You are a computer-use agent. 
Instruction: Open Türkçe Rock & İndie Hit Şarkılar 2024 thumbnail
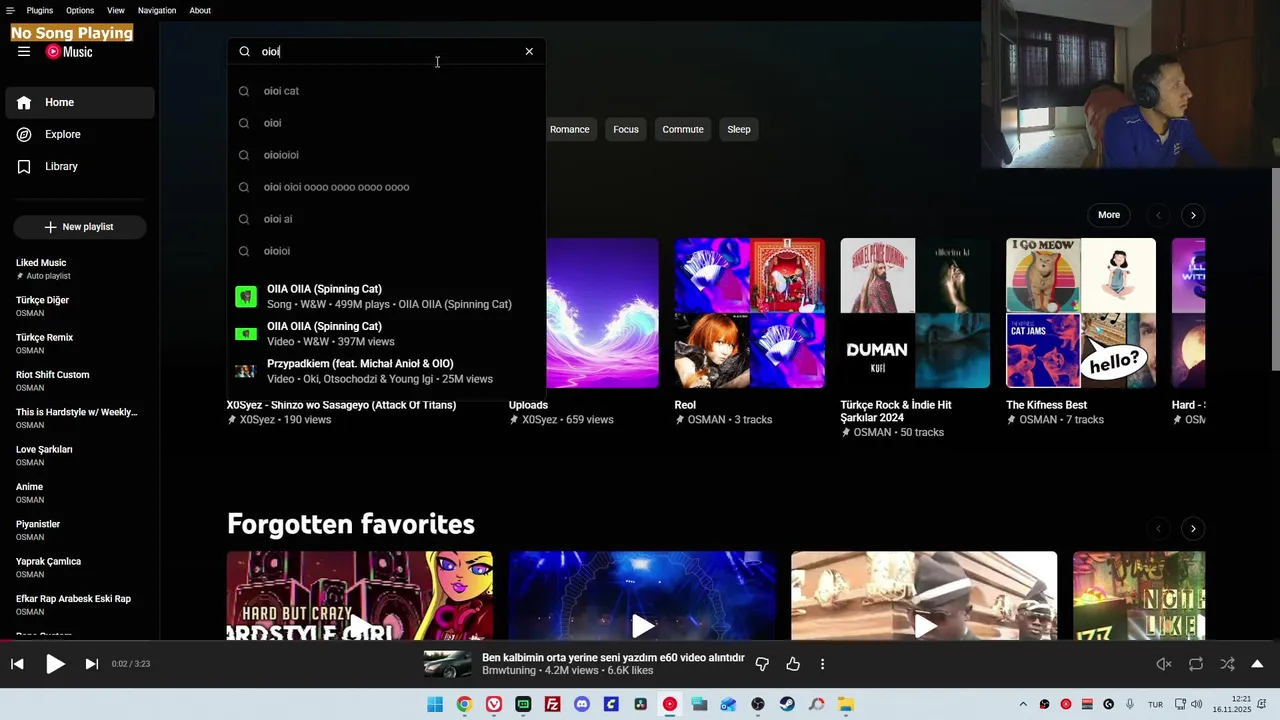point(915,313)
